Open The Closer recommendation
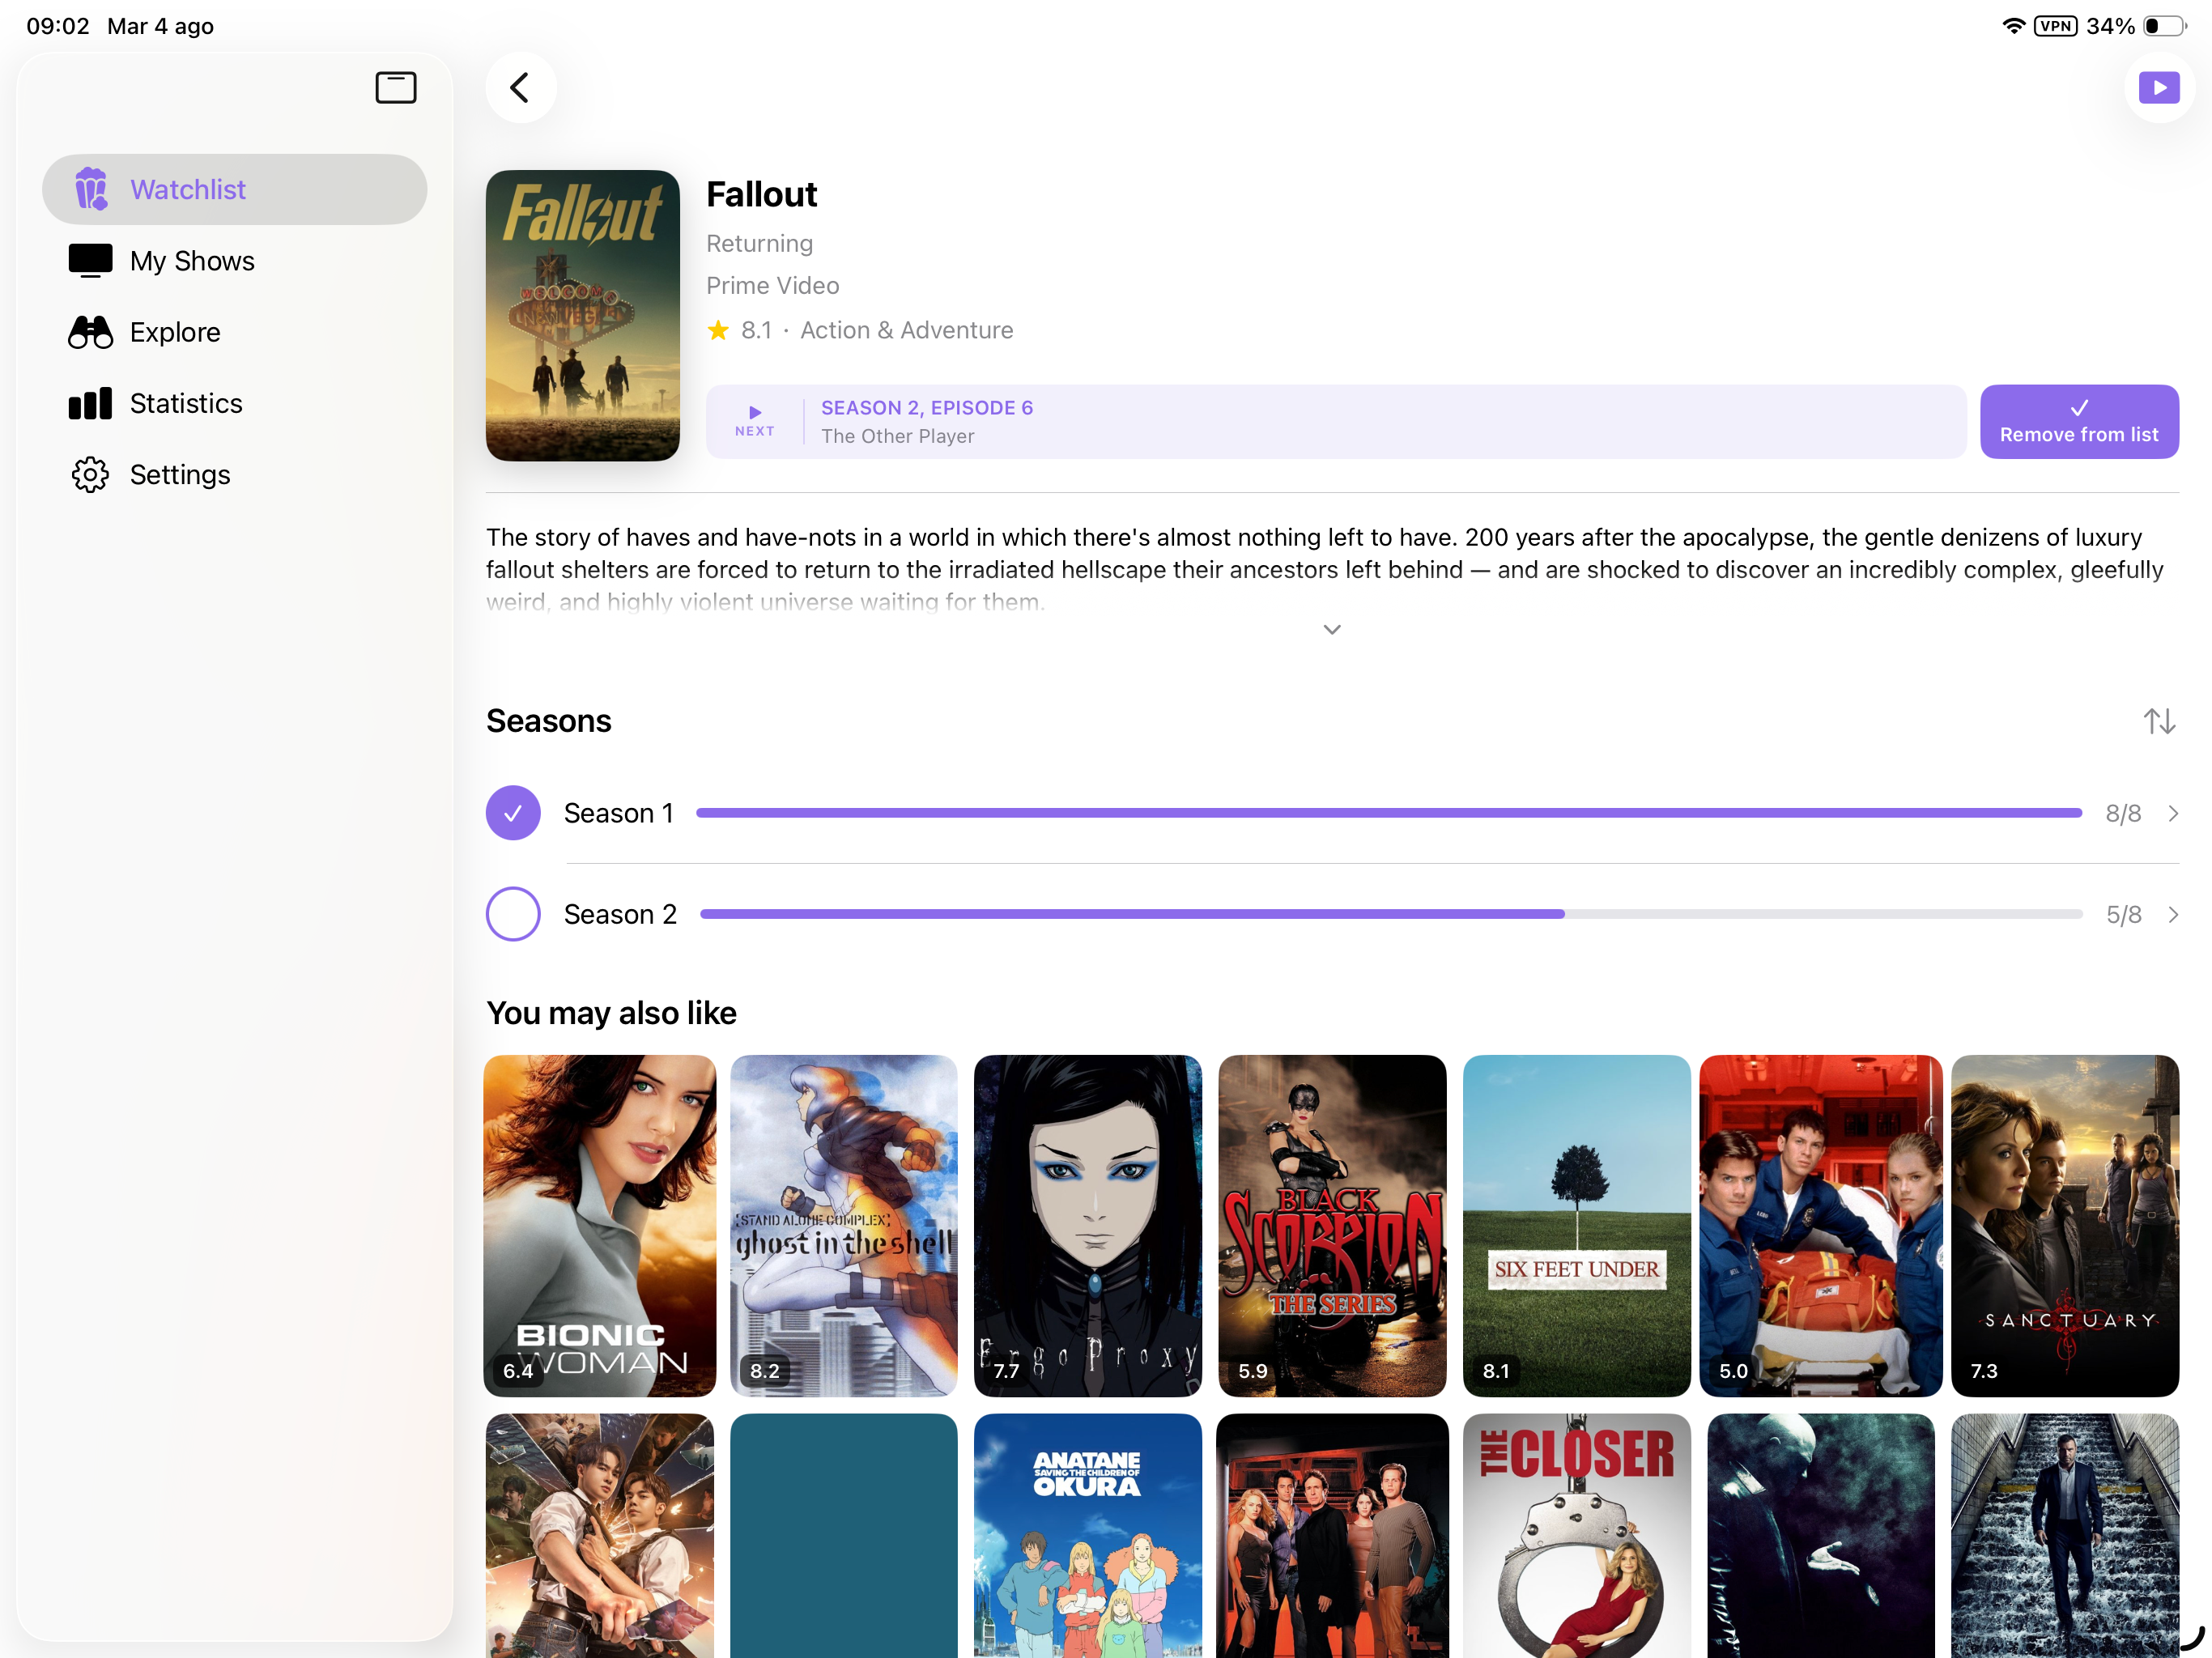This screenshot has width=2212, height=1658. (1576, 1535)
